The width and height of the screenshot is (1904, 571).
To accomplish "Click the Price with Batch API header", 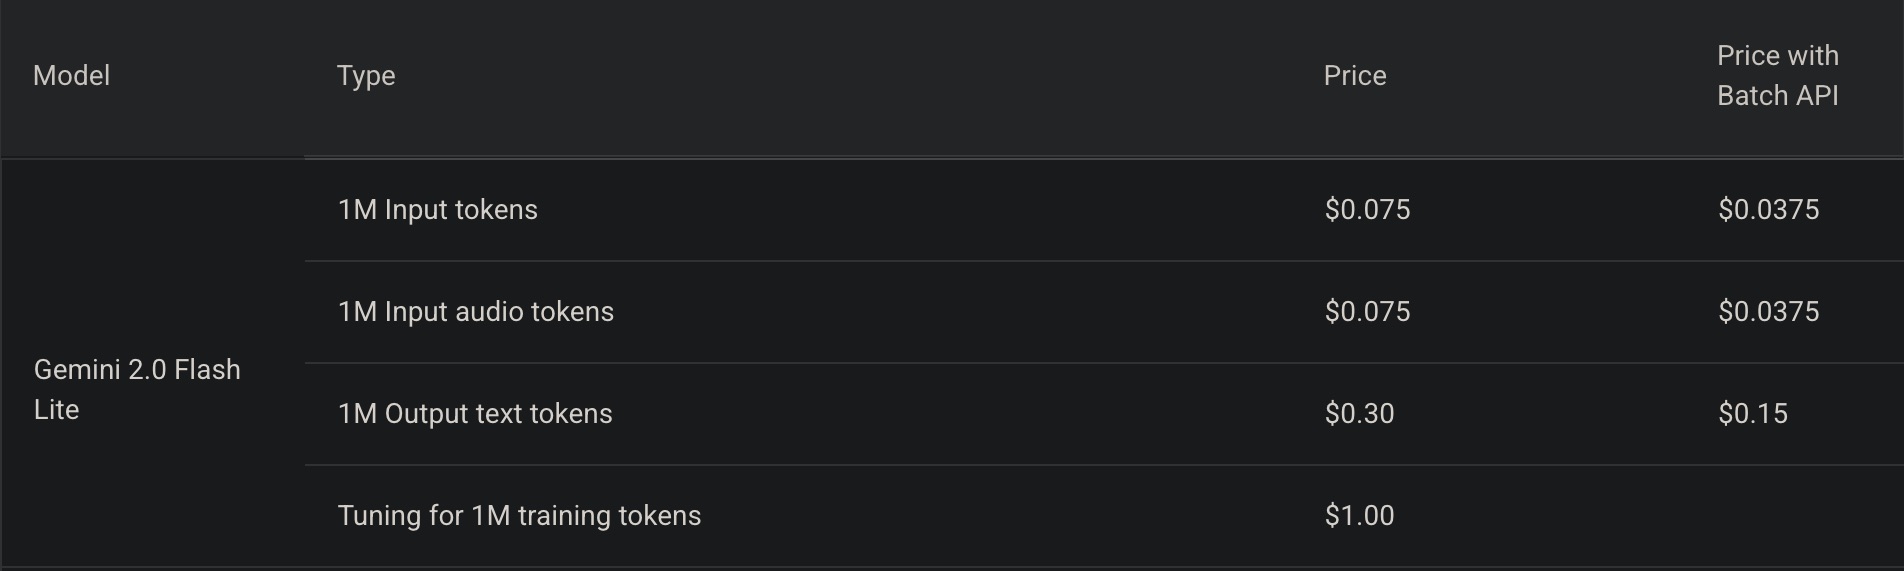I will 1777,76.
